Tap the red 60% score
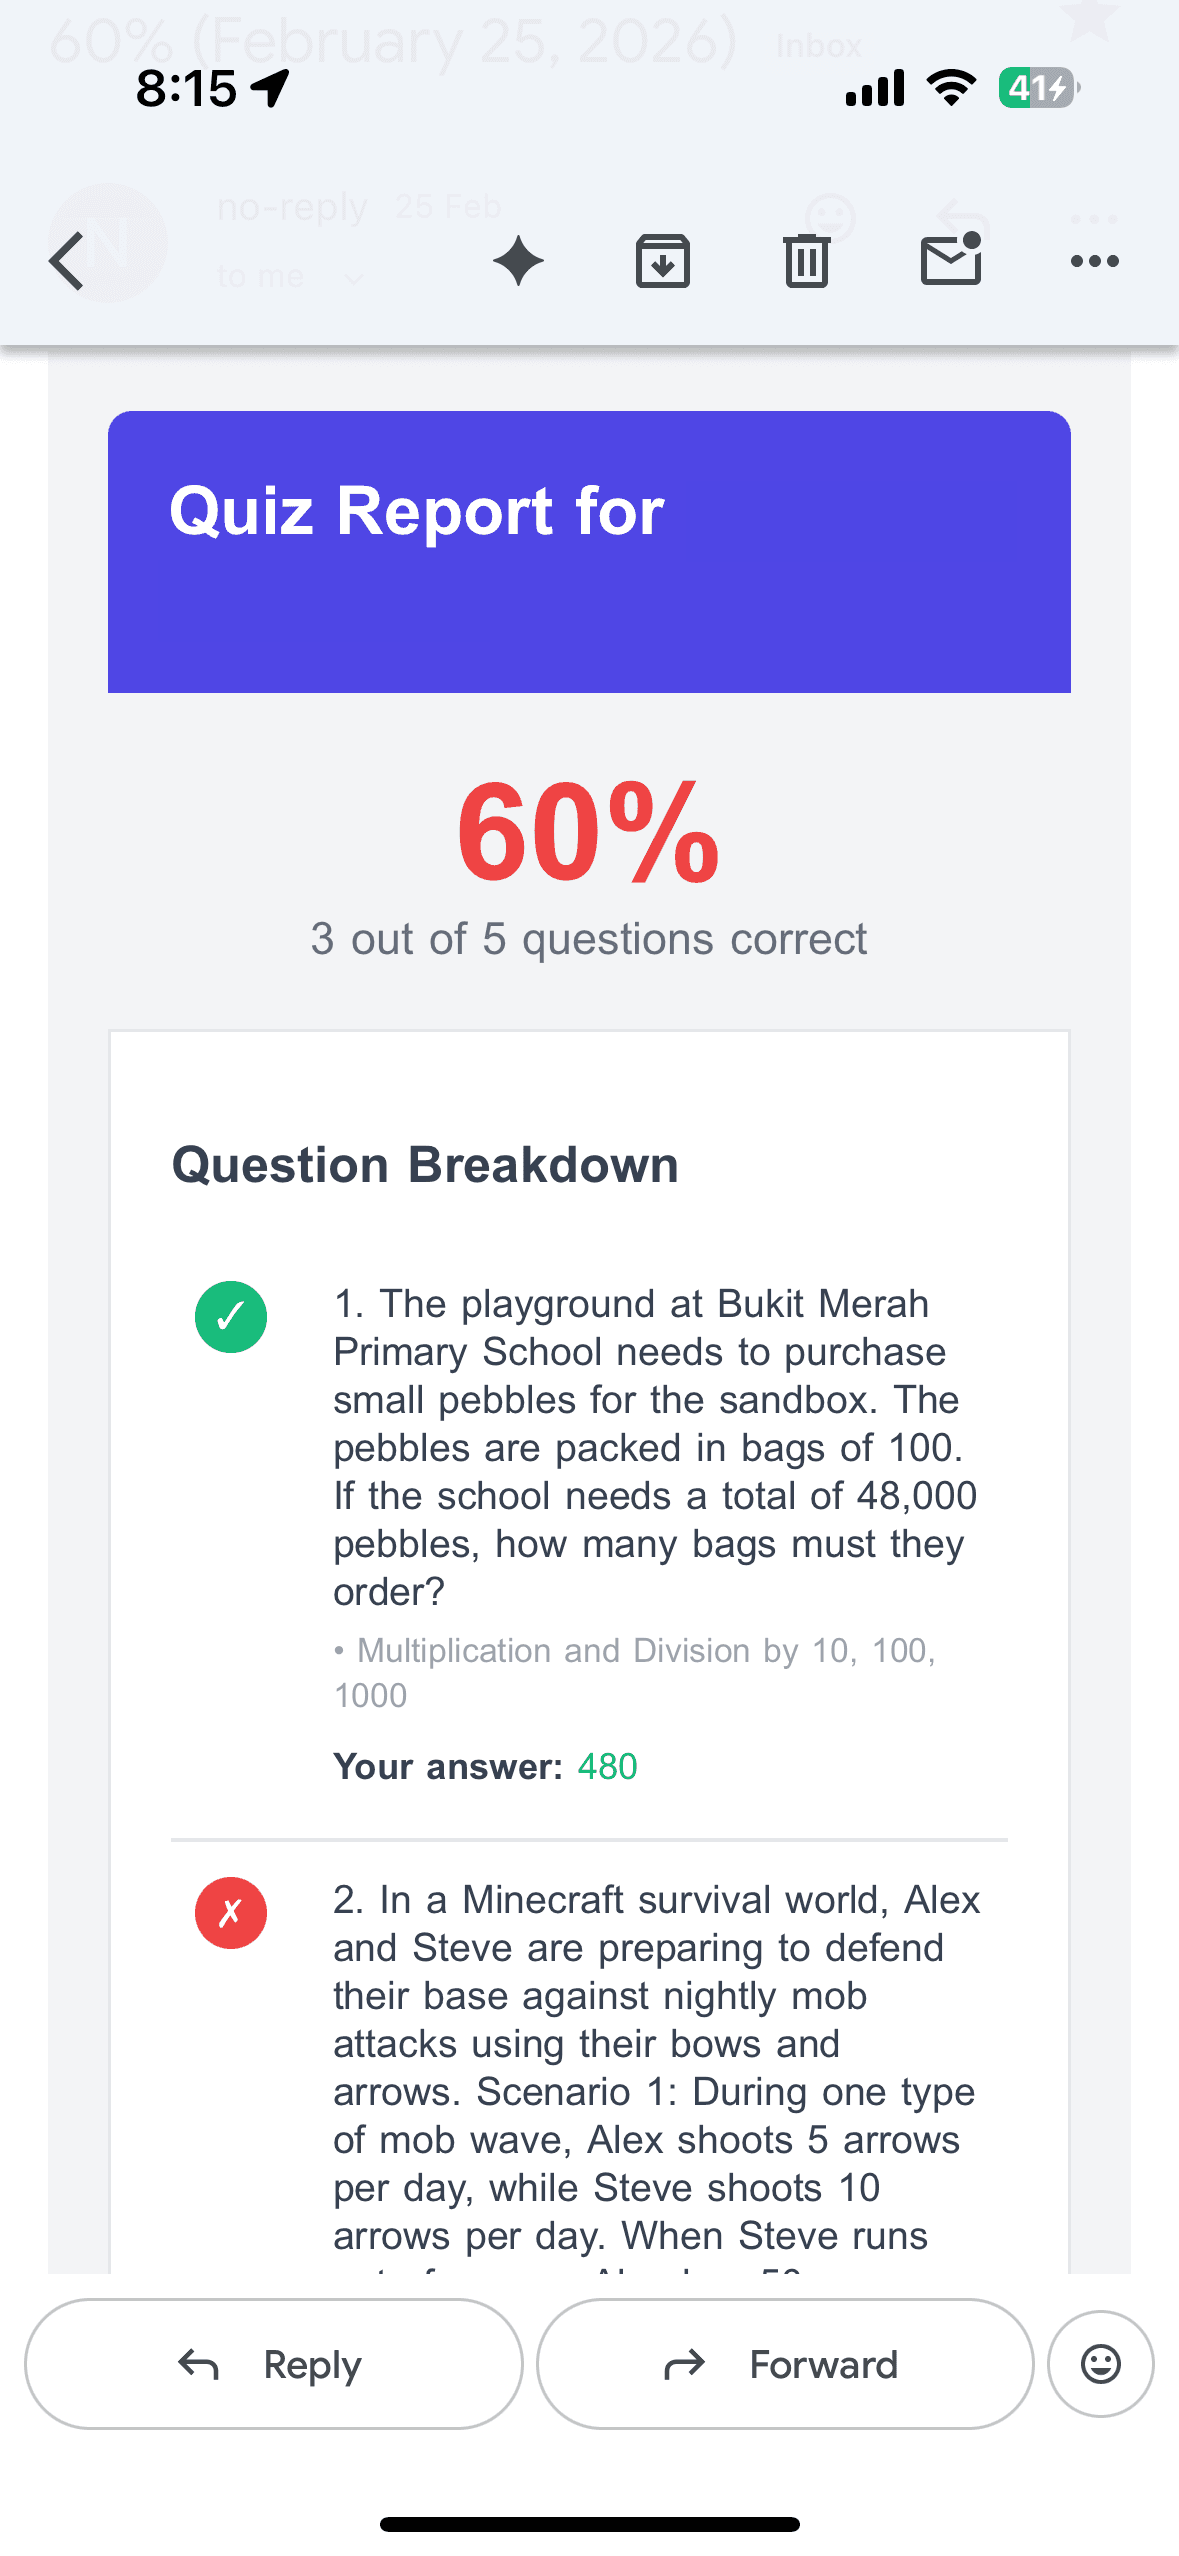The image size is (1179, 2556). [x=588, y=833]
